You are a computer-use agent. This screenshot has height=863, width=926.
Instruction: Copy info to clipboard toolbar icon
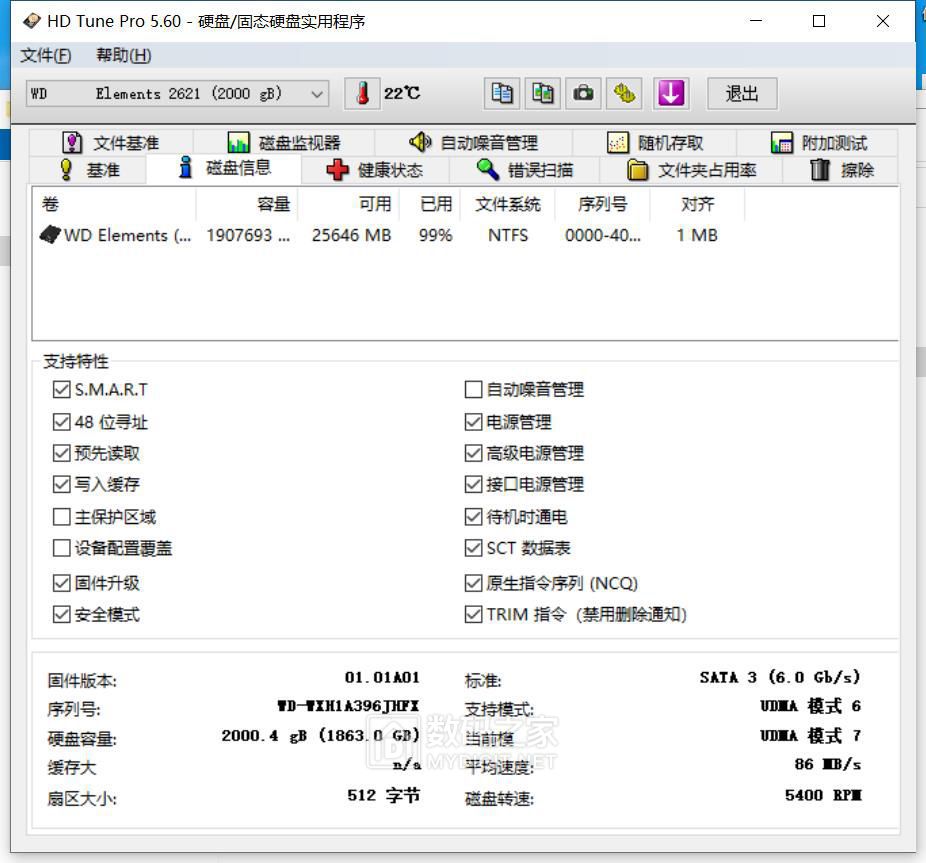pos(502,93)
